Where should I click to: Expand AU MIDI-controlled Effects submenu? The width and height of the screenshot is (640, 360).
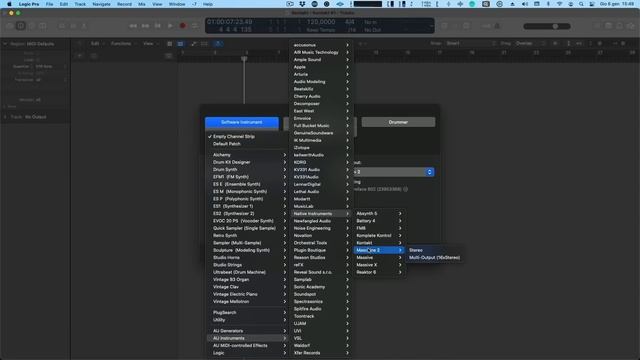246,345
